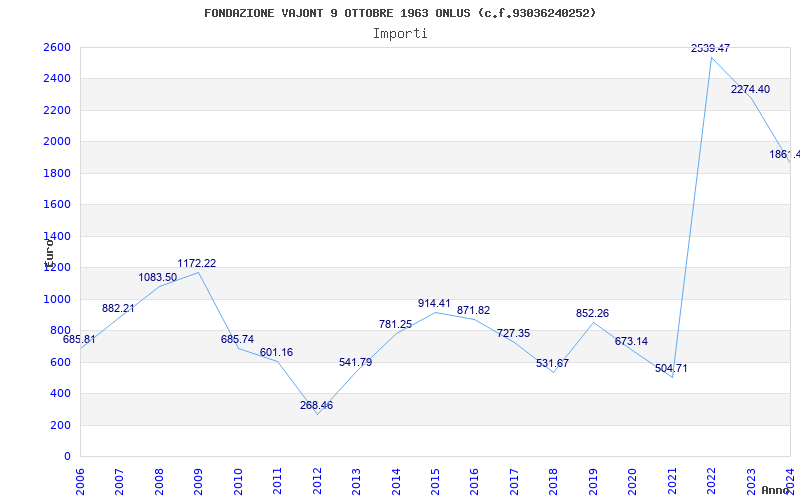Screen dimensions: 800x500
Task: Click the 2009 x-axis year label
Action: (x=198, y=481)
